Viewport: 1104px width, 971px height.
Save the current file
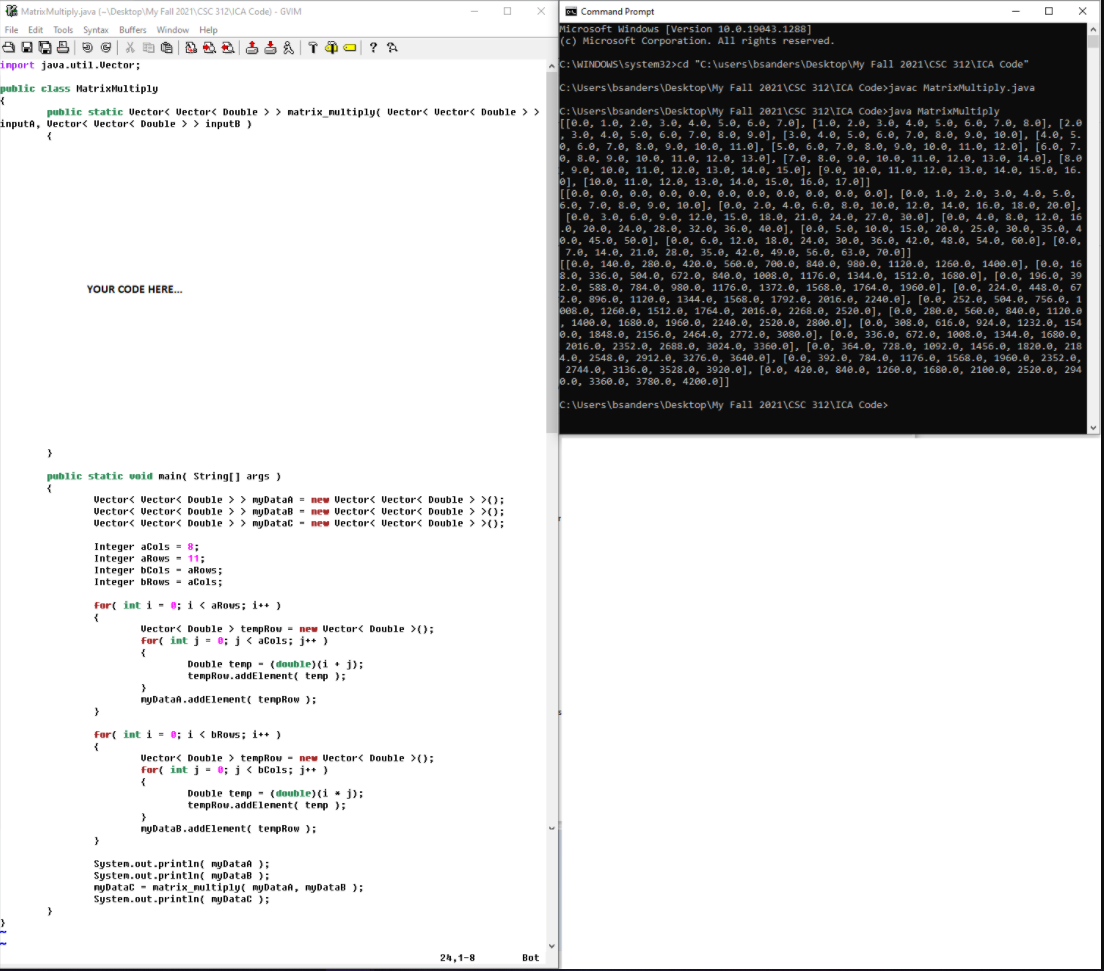27,47
